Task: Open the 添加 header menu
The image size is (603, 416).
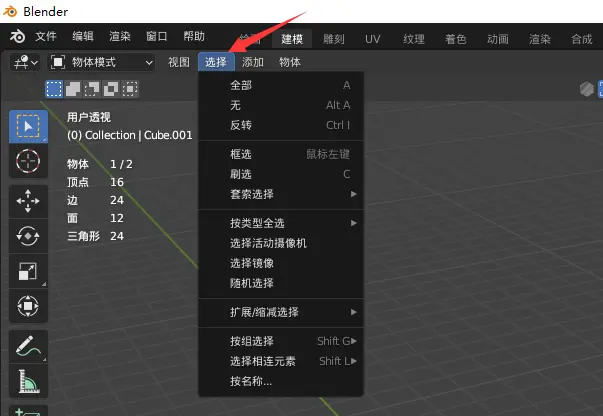Action: point(253,62)
